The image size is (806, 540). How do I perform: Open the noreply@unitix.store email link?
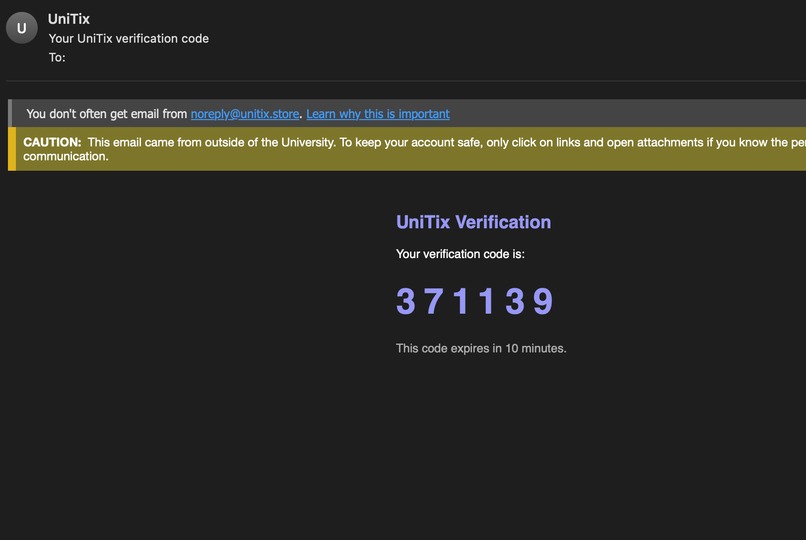[x=245, y=114]
